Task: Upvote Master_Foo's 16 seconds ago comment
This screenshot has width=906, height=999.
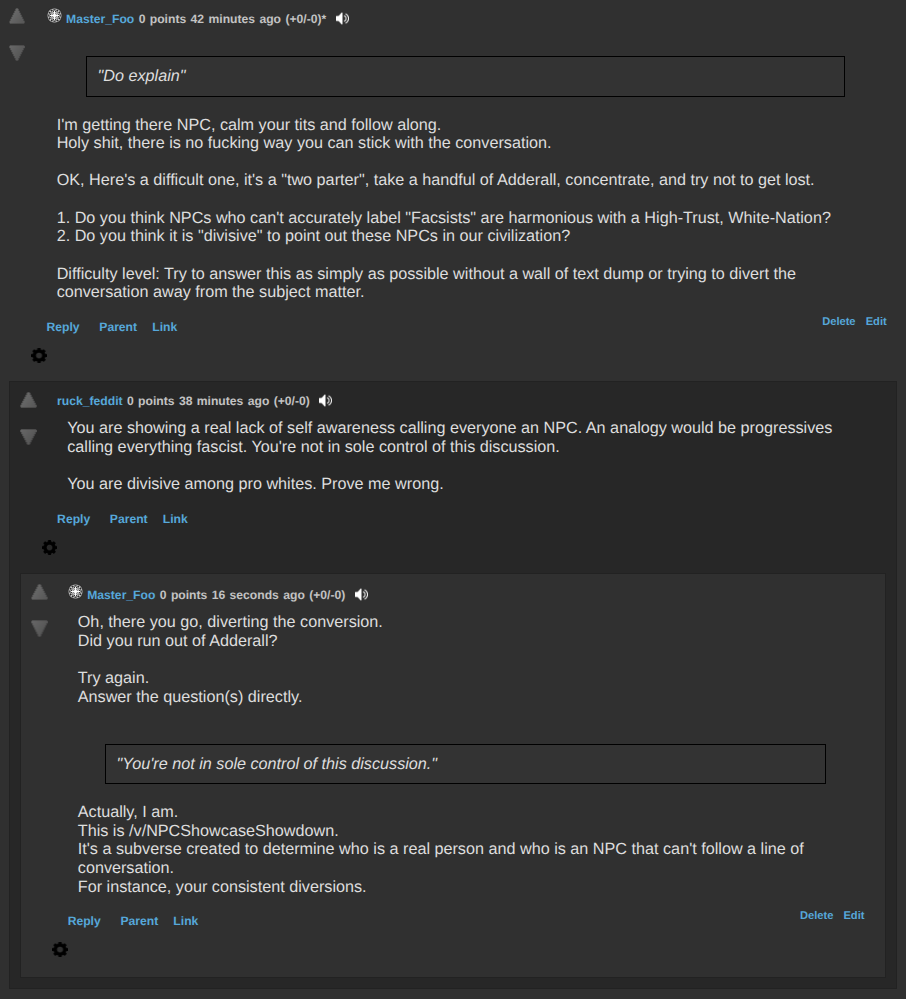Action: pos(39,592)
